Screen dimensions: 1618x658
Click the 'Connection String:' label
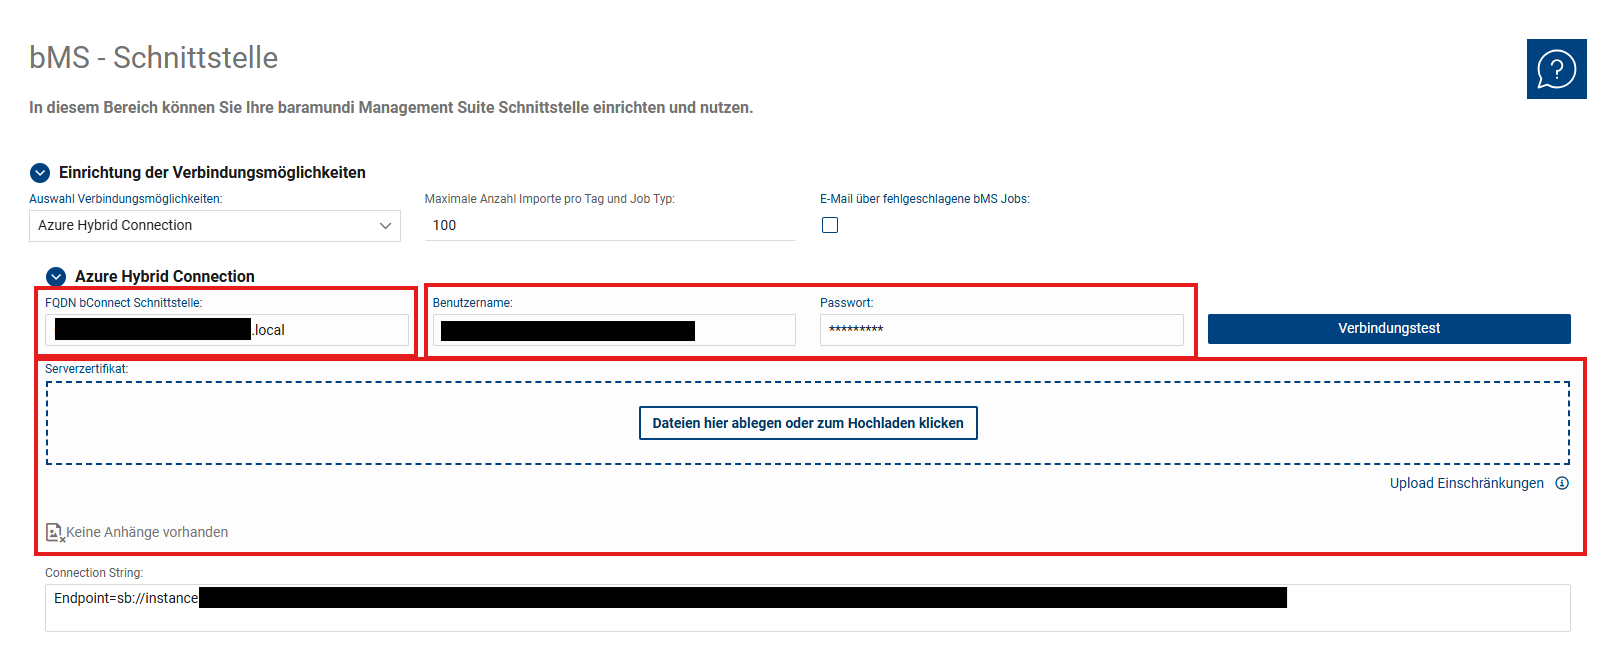94,573
